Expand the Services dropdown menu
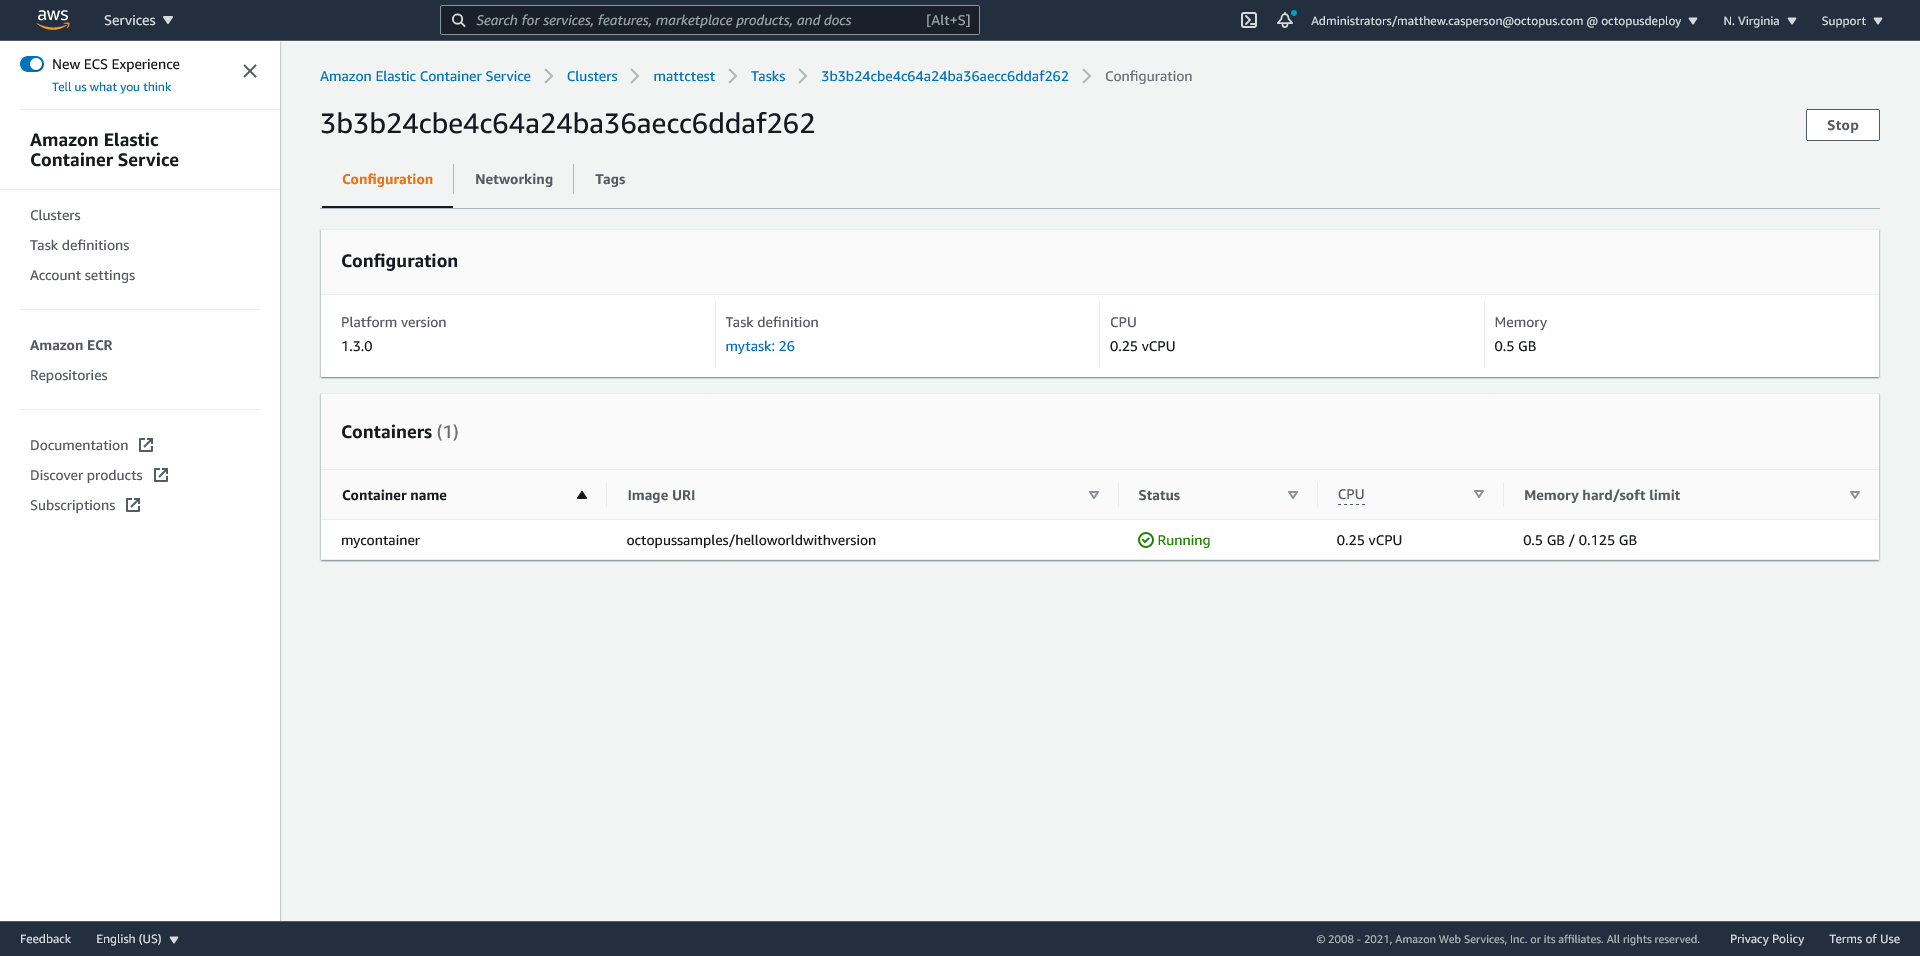This screenshot has height=956, width=1920. click(138, 20)
